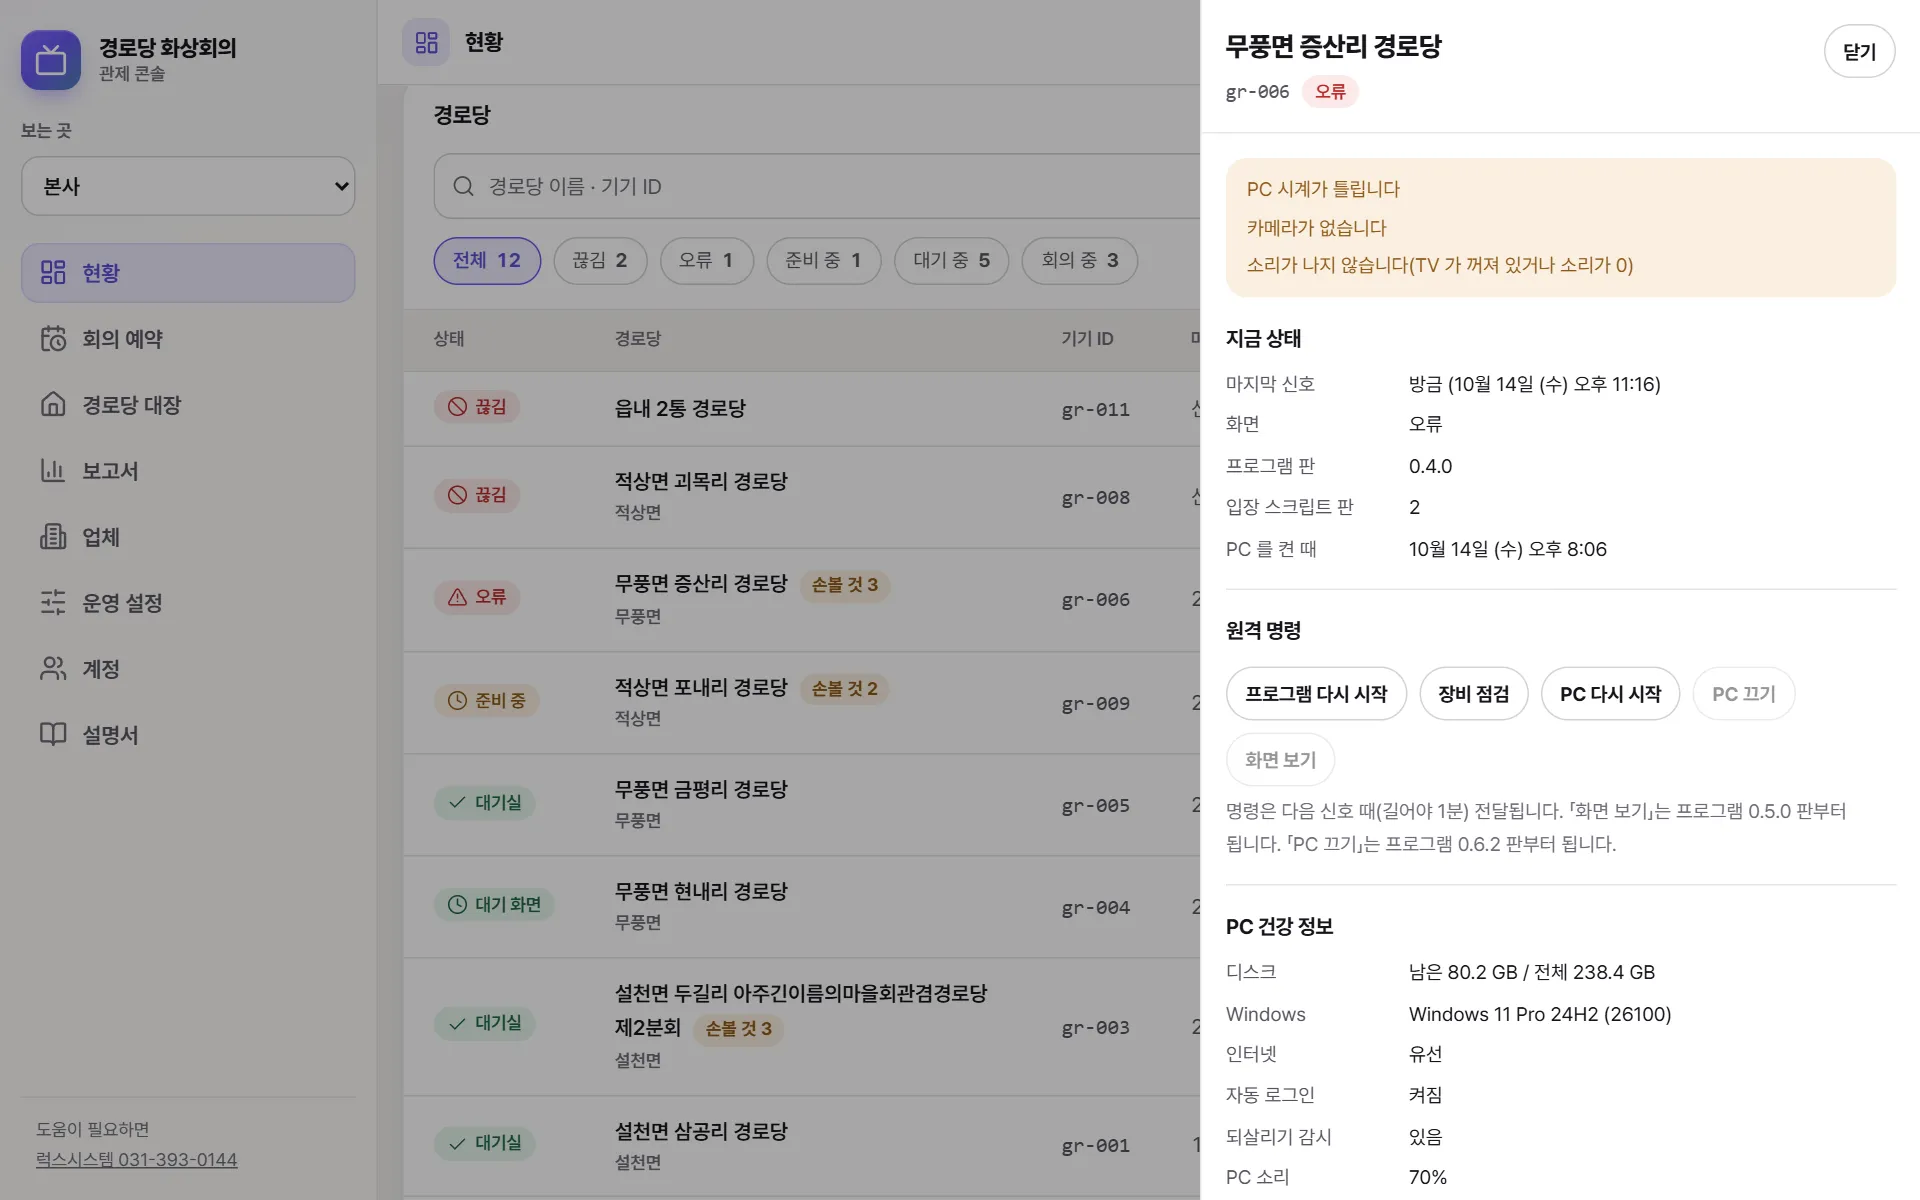
Task: Select the 전체 12 filter chip
Action: (x=487, y=261)
